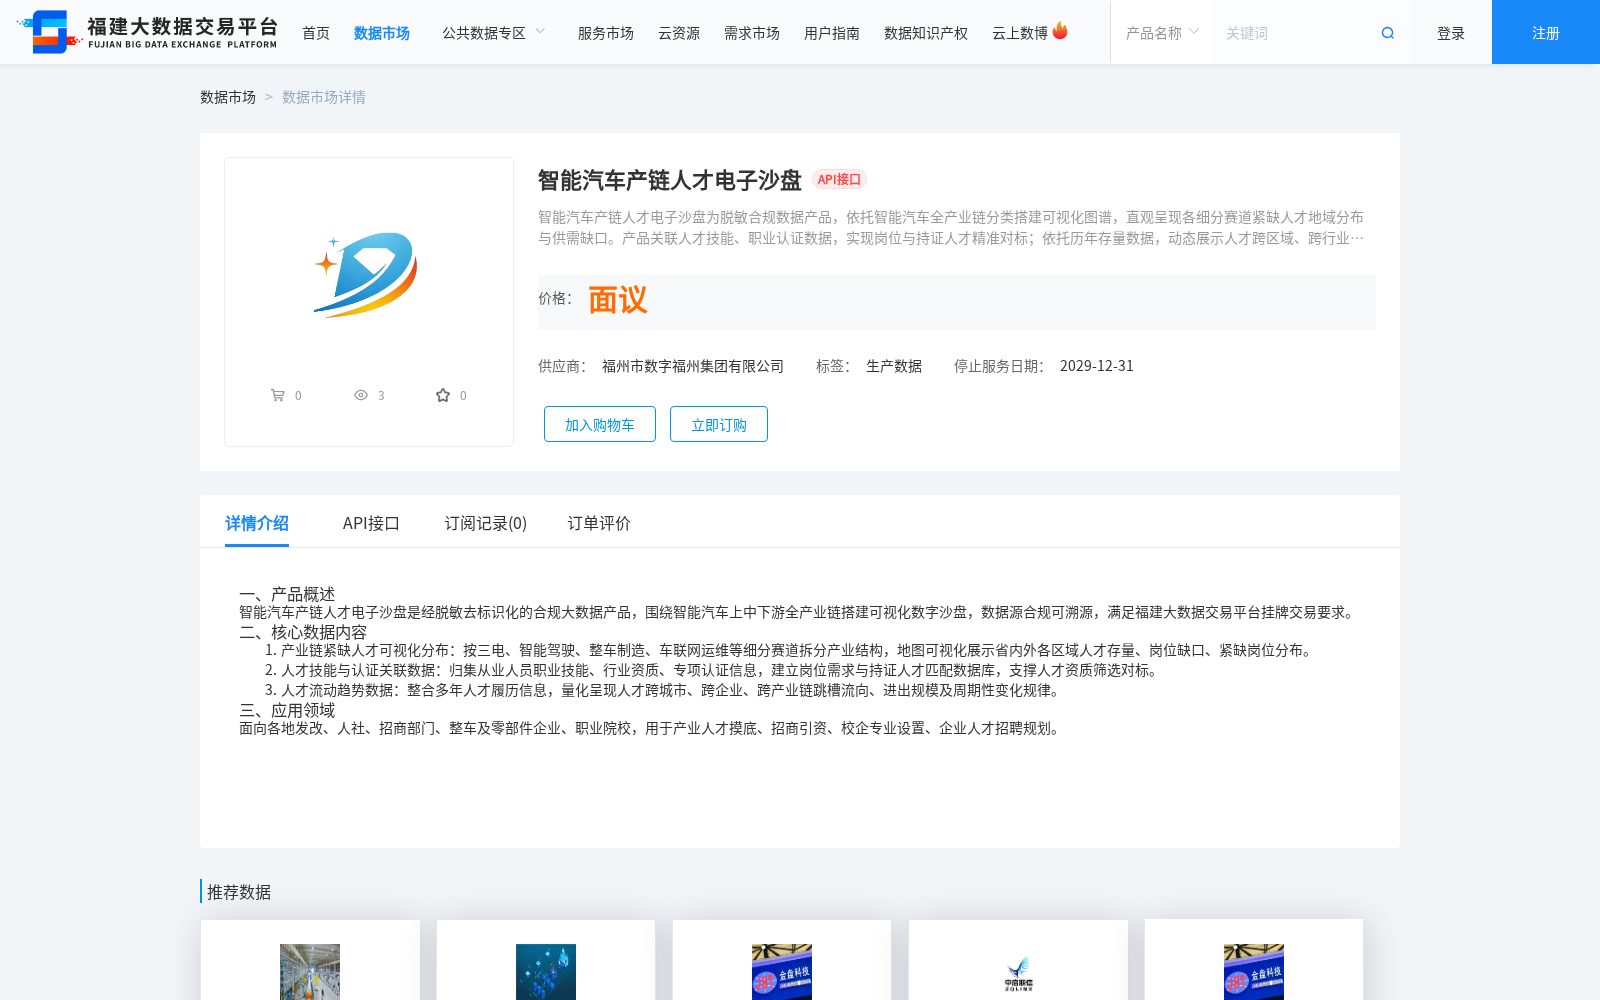
Task: Click the truncated product description paragraph
Action: click(951, 227)
